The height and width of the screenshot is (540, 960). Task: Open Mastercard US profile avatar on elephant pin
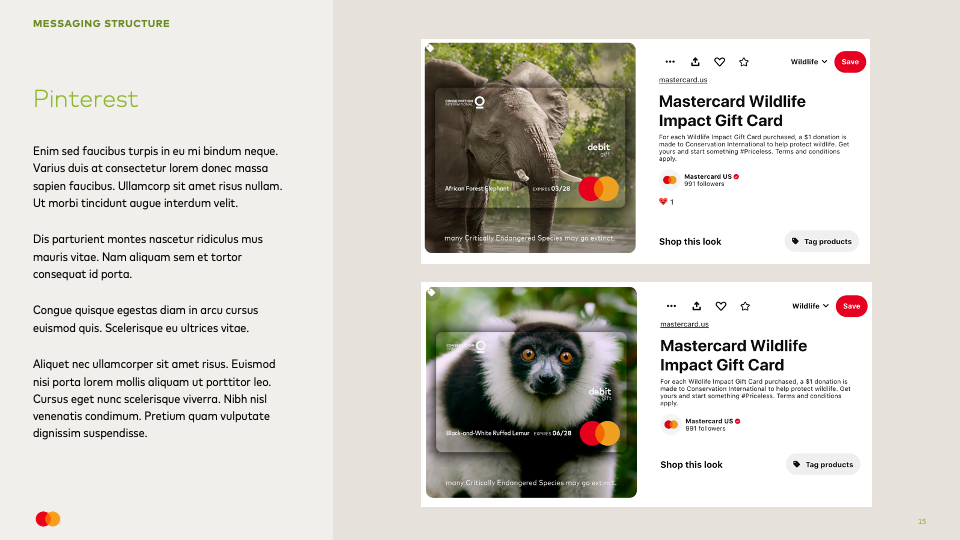tap(670, 180)
